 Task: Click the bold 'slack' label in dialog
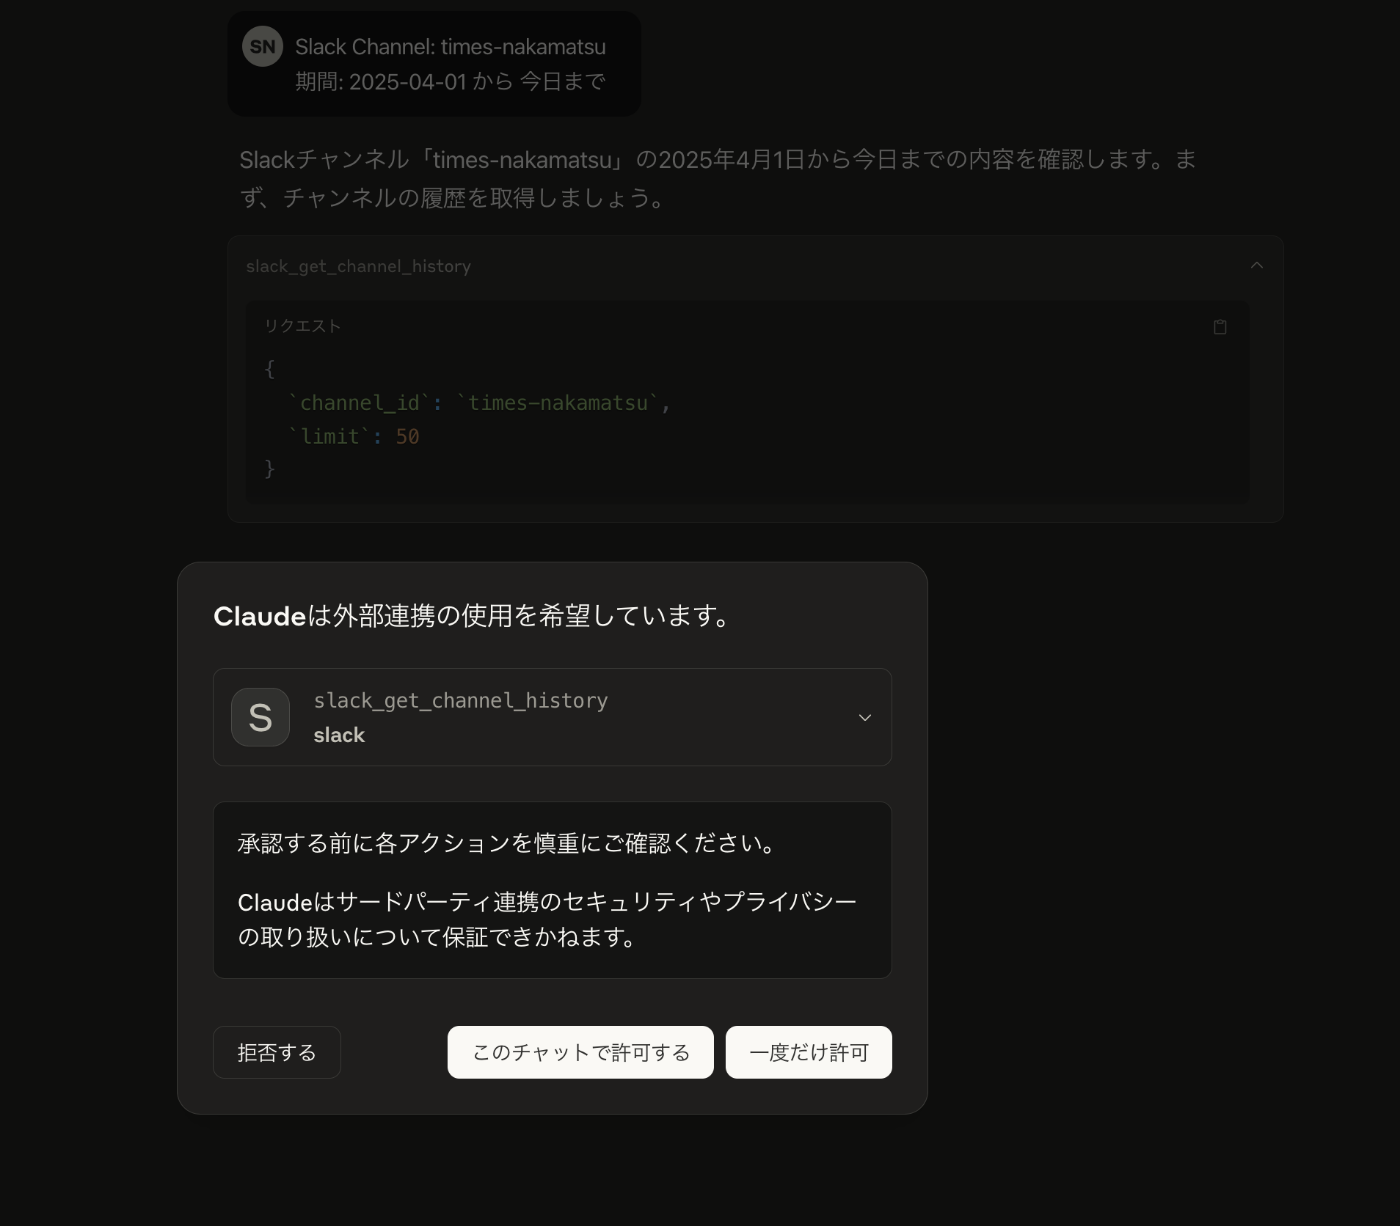tap(339, 735)
